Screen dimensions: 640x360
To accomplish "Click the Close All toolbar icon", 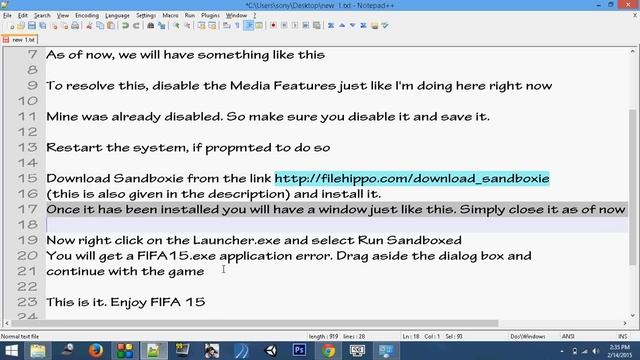I will coord(64,26).
